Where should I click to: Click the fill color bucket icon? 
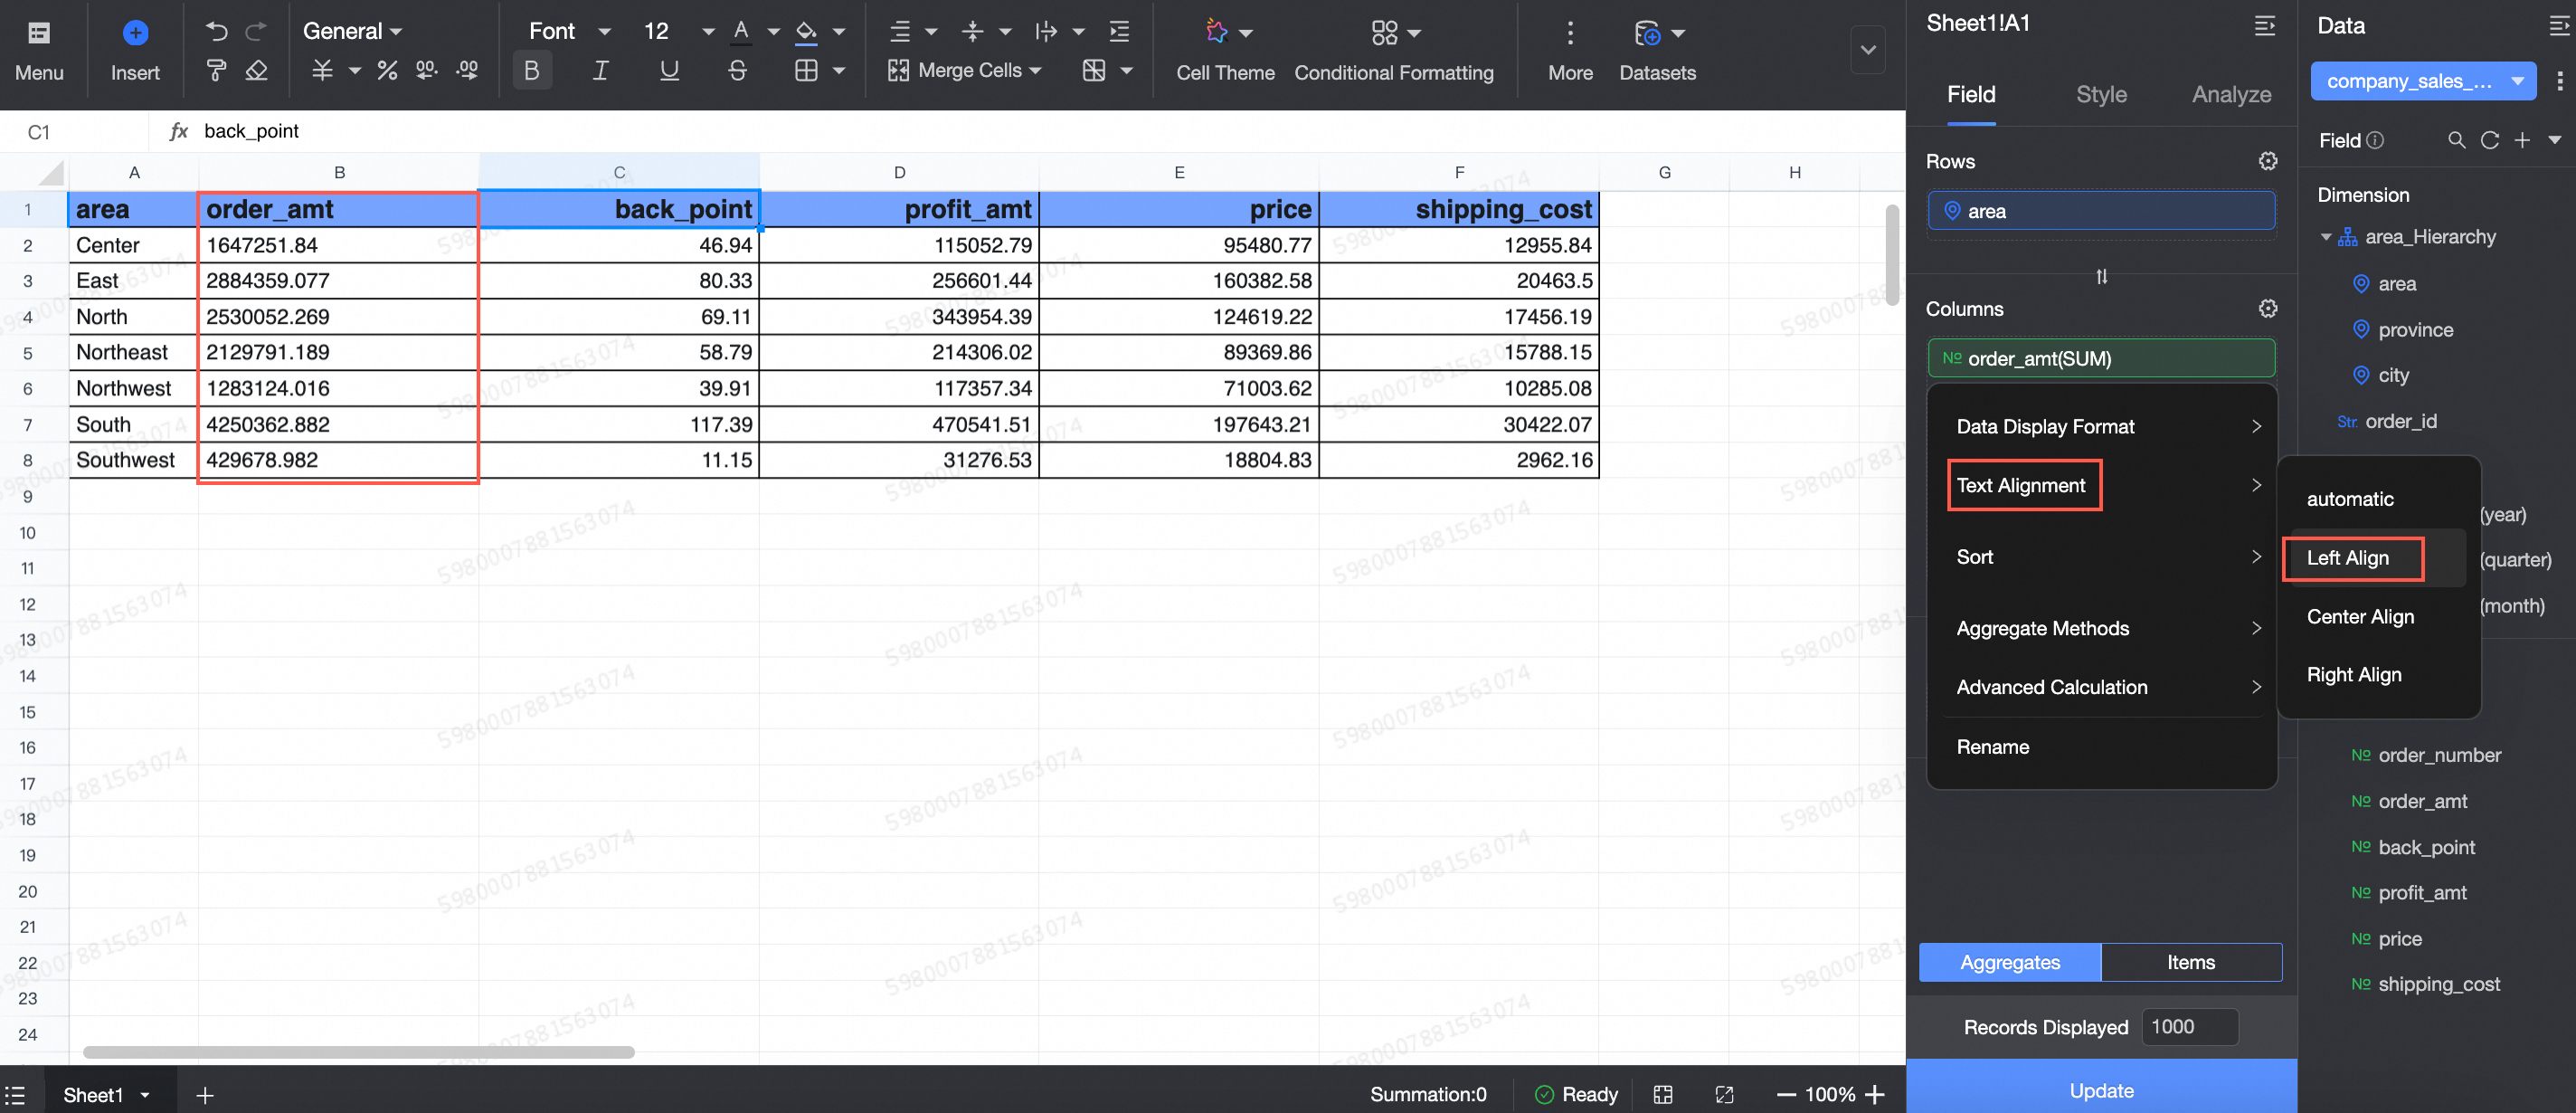pyautogui.click(x=806, y=32)
